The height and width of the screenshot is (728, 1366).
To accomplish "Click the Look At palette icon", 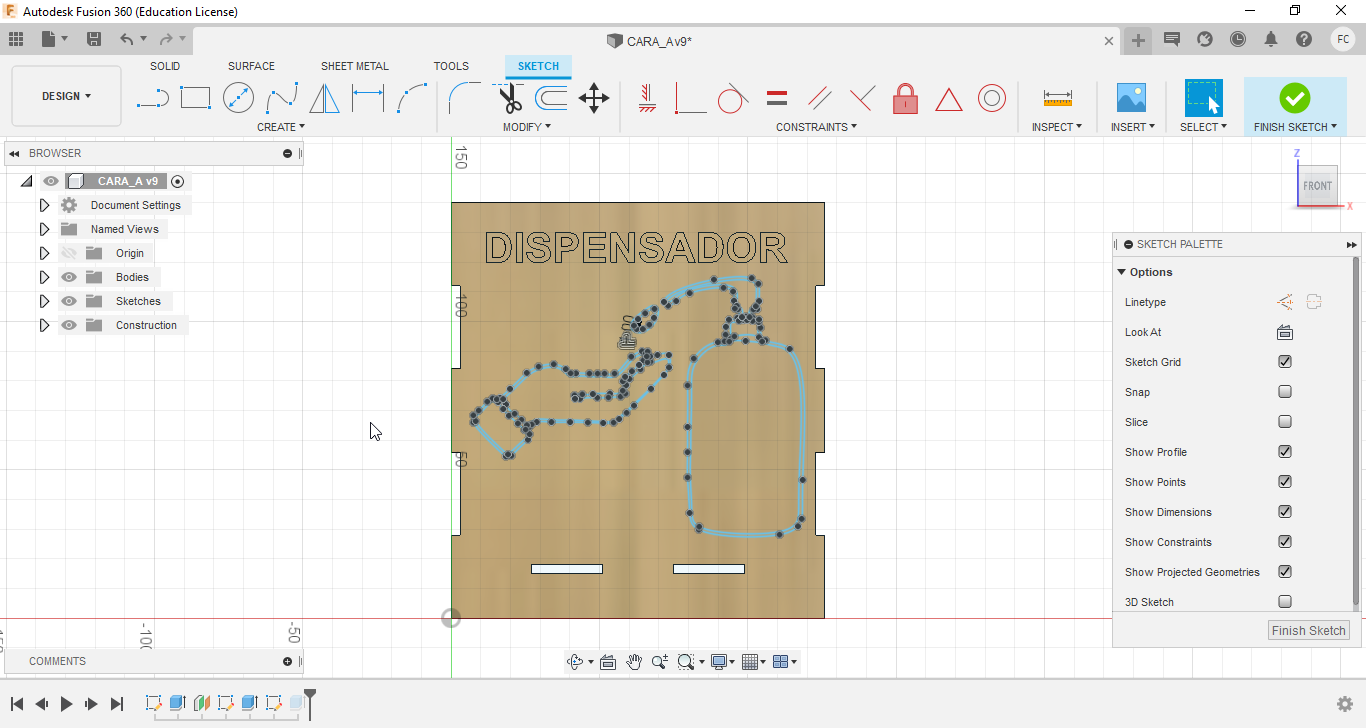I will 1285,332.
